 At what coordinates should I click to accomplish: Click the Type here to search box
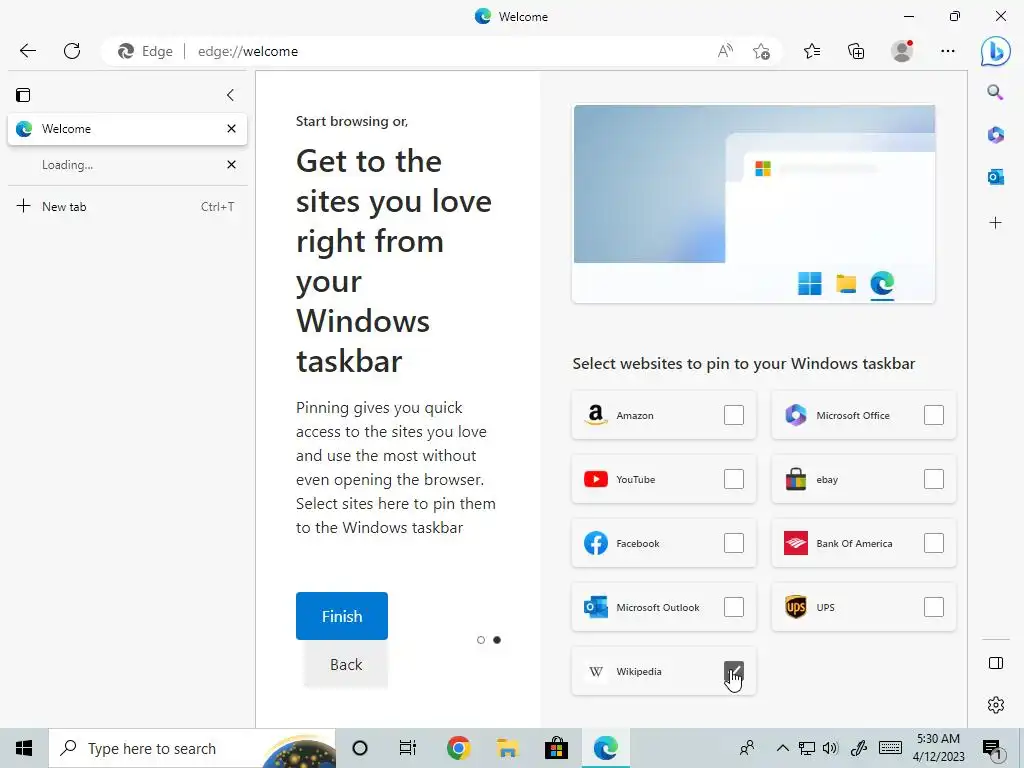tap(192, 748)
